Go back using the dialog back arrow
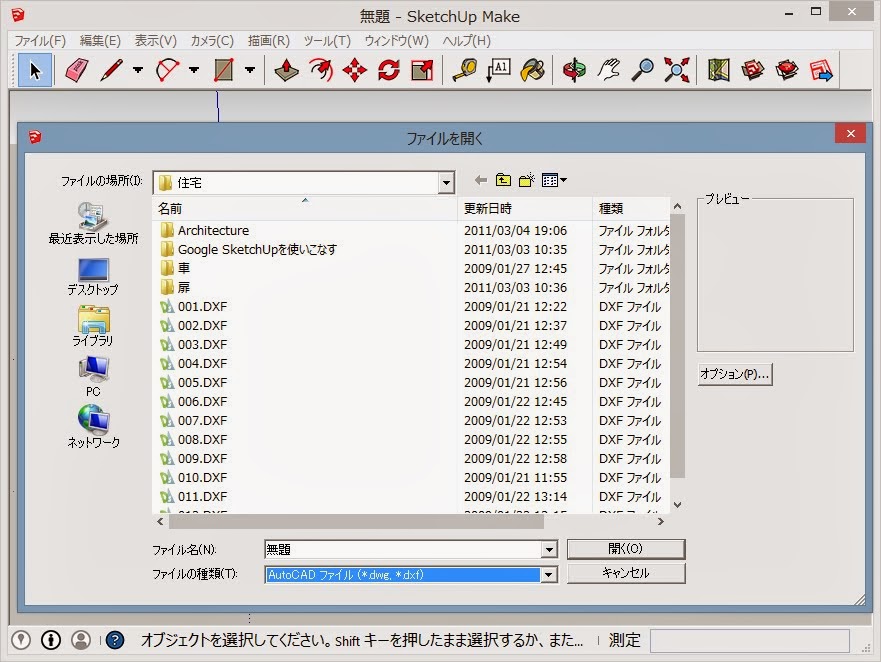The height and width of the screenshot is (662, 881). pos(480,180)
